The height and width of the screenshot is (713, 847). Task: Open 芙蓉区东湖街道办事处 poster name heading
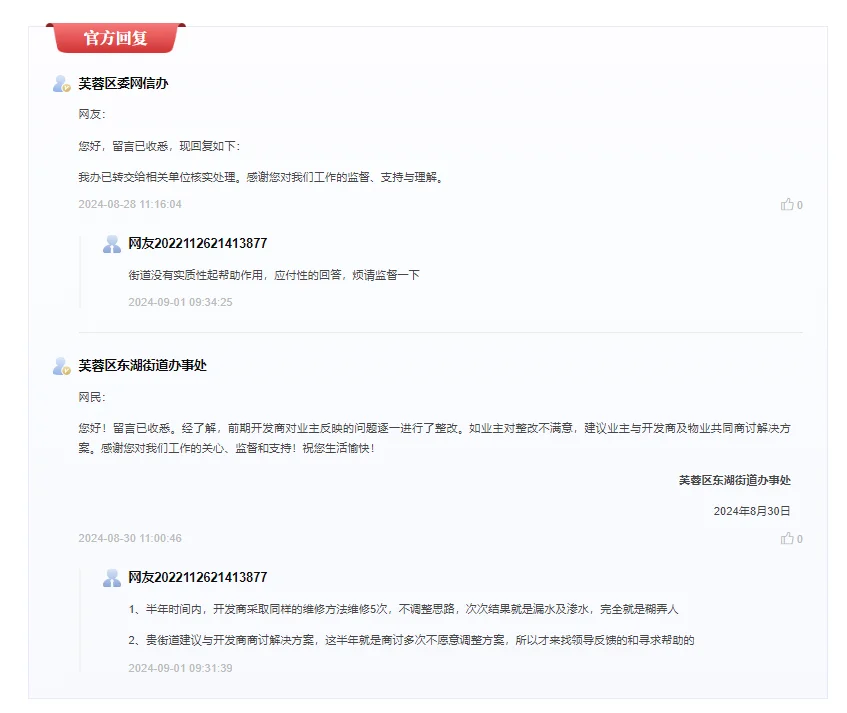pyautogui.click(x=143, y=366)
